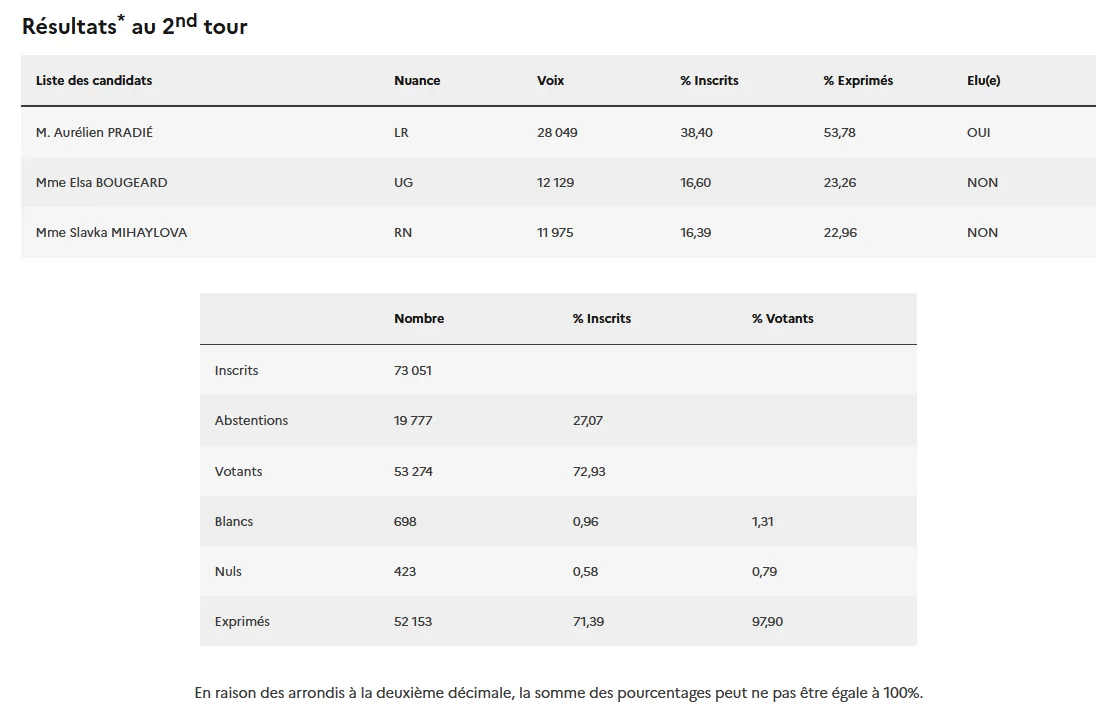Click the 'Liste des candidats' column header
This screenshot has width=1112, height=710.
point(94,81)
